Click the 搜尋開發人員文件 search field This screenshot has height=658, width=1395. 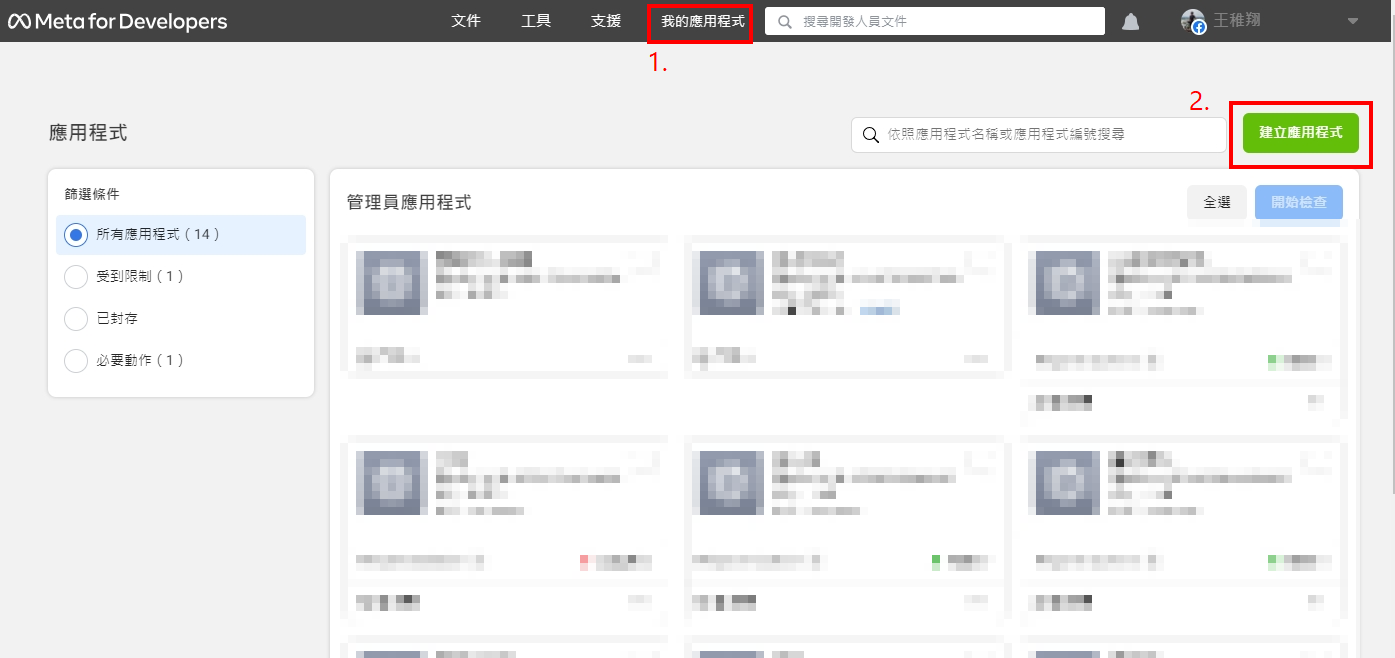coord(935,21)
